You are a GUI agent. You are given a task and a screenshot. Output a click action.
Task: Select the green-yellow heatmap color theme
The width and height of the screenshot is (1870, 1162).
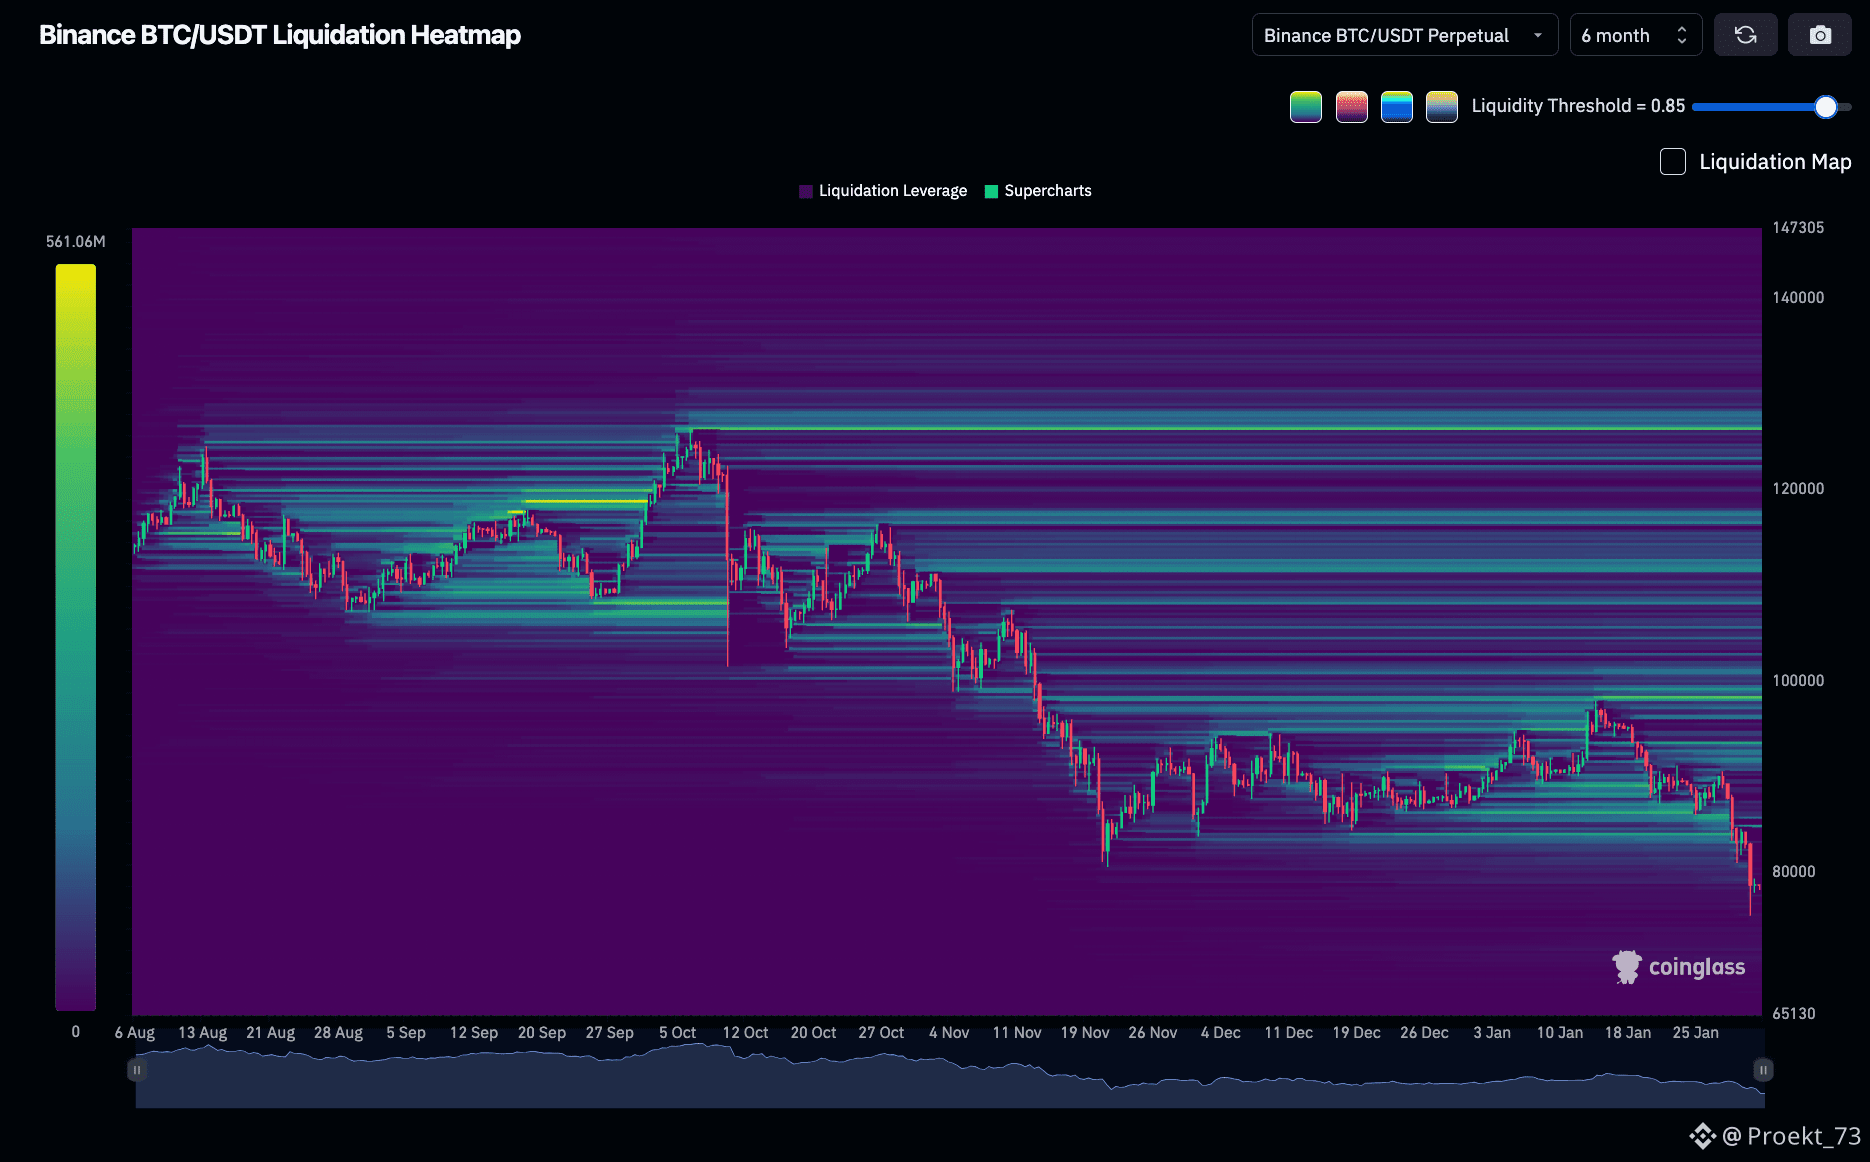pyautogui.click(x=1306, y=106)
